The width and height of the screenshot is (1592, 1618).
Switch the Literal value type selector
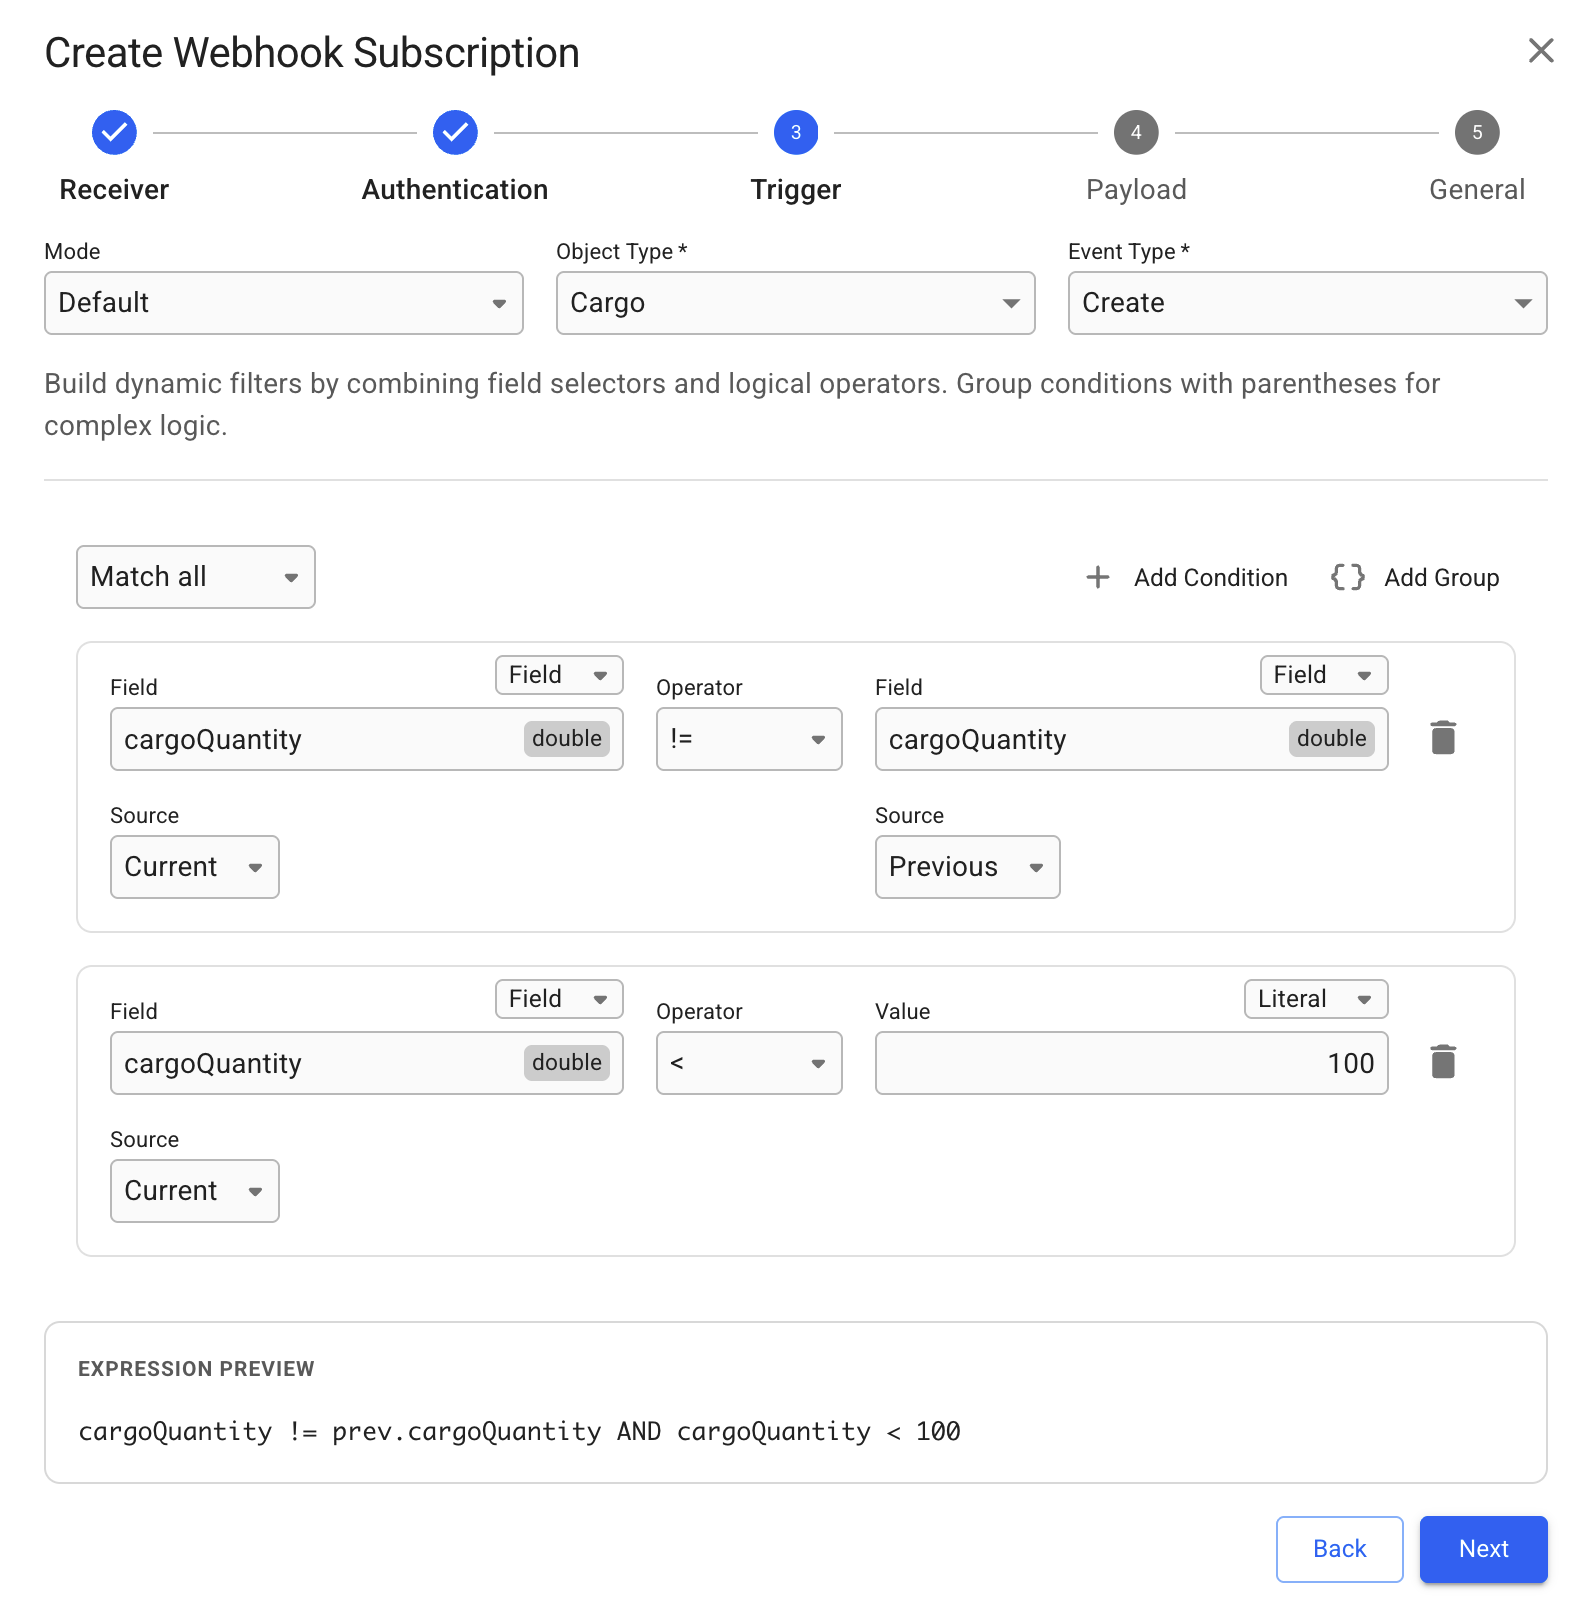1315,999
